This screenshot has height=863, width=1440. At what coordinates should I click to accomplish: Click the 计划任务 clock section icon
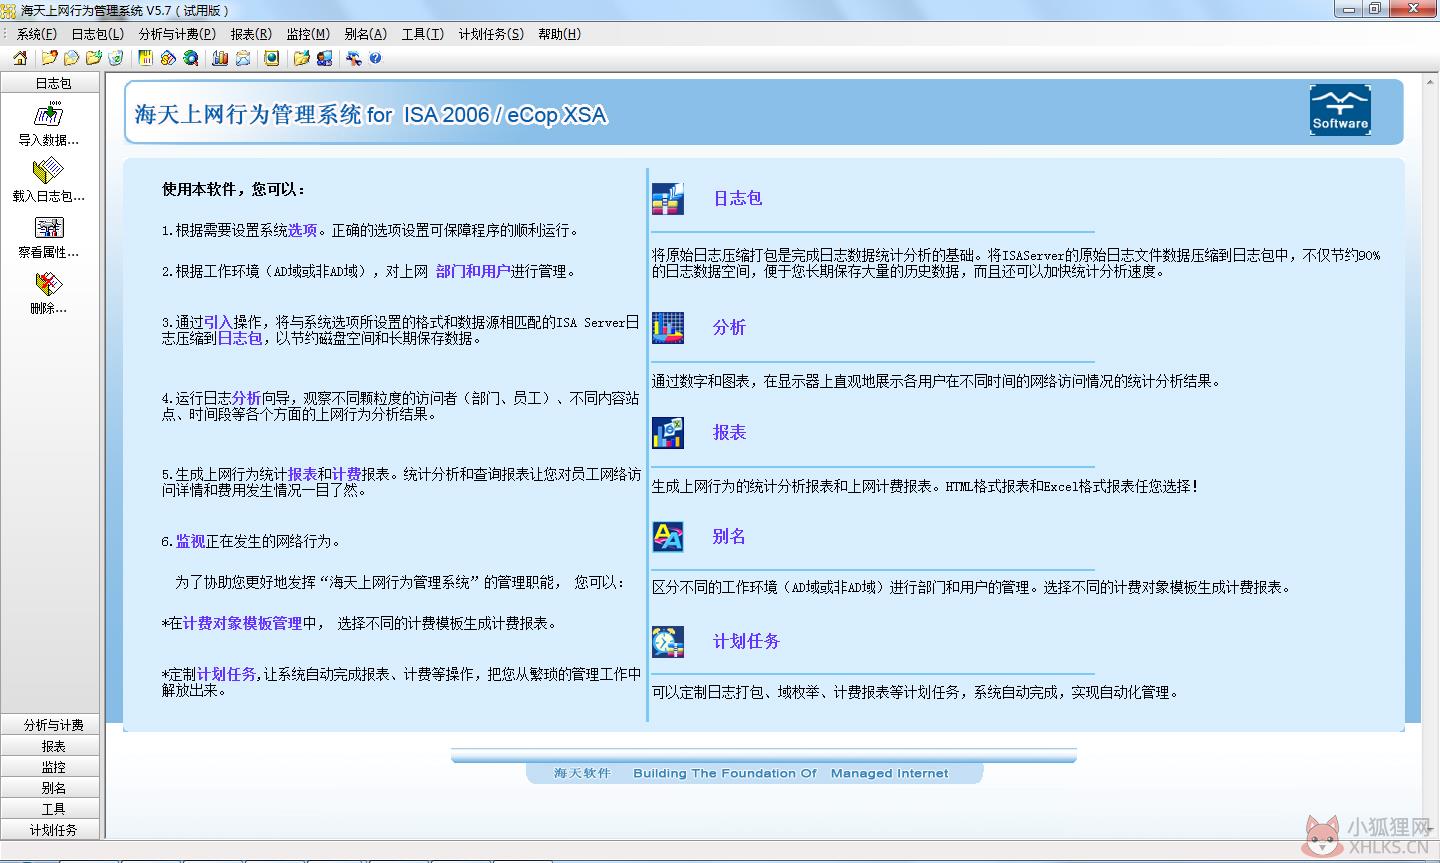668,642
